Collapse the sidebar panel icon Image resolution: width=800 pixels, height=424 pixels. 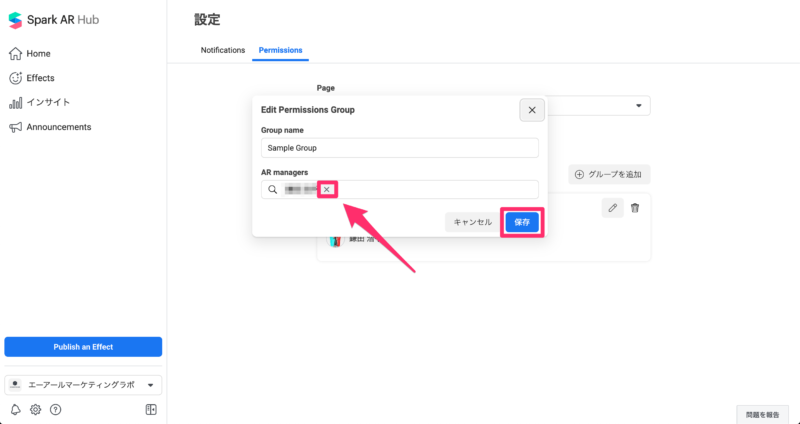pyautogui.click(x=151, y=410)
